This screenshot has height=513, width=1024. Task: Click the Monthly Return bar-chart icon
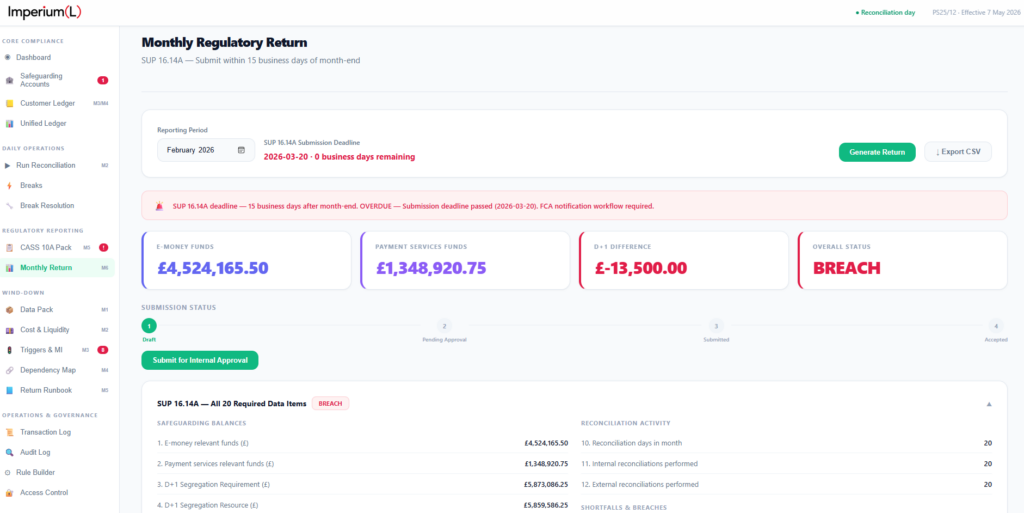click(9, 268)
